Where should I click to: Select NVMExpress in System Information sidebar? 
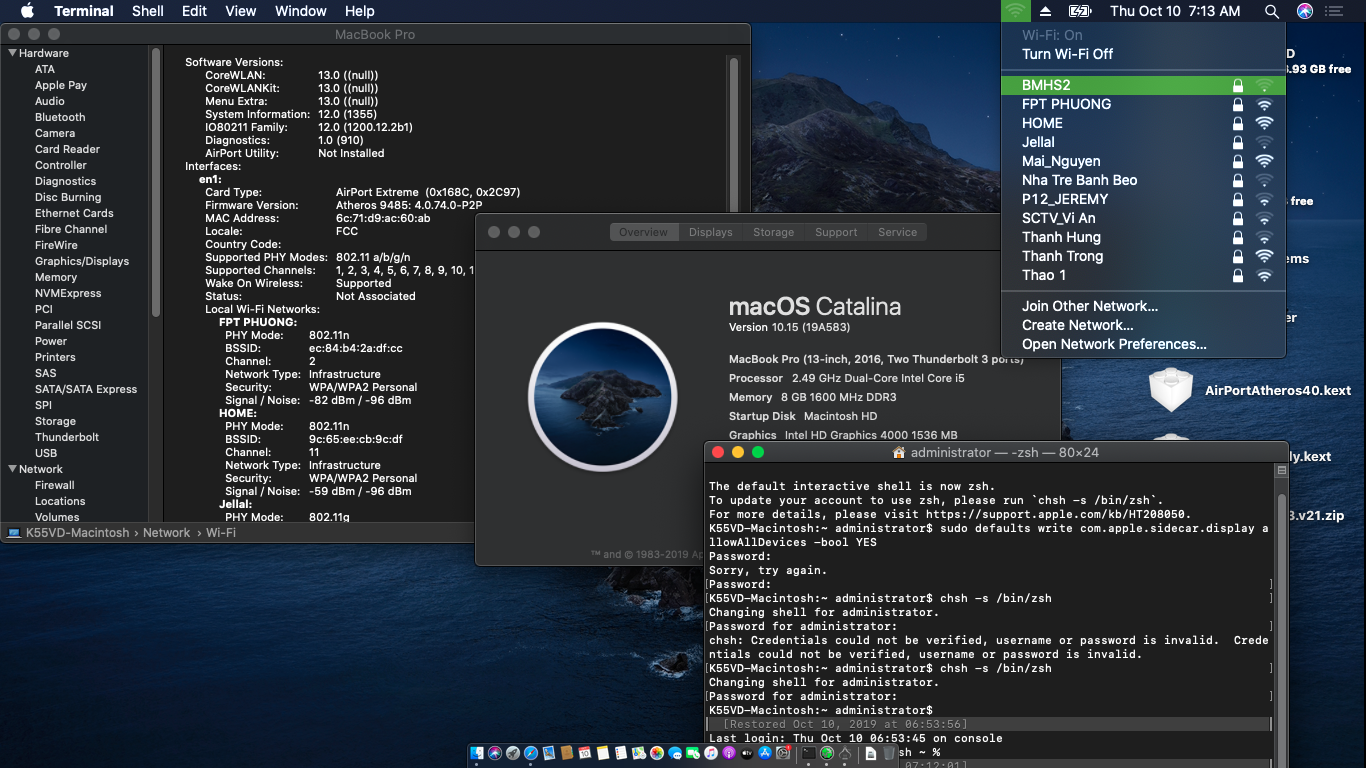click(x=68, y=293)
